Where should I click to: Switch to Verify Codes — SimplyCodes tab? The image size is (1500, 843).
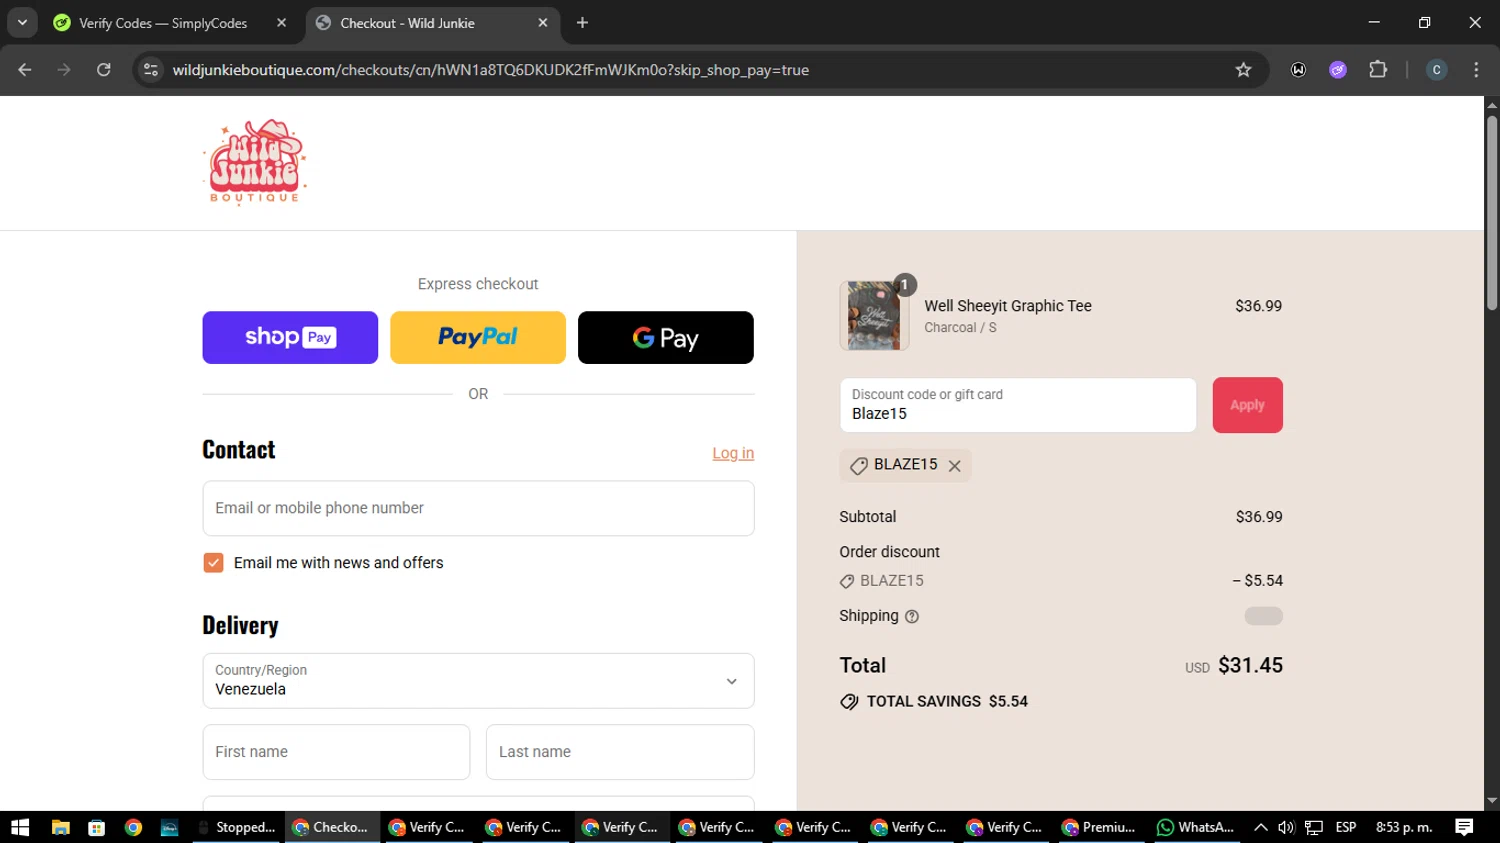[163, 23]
